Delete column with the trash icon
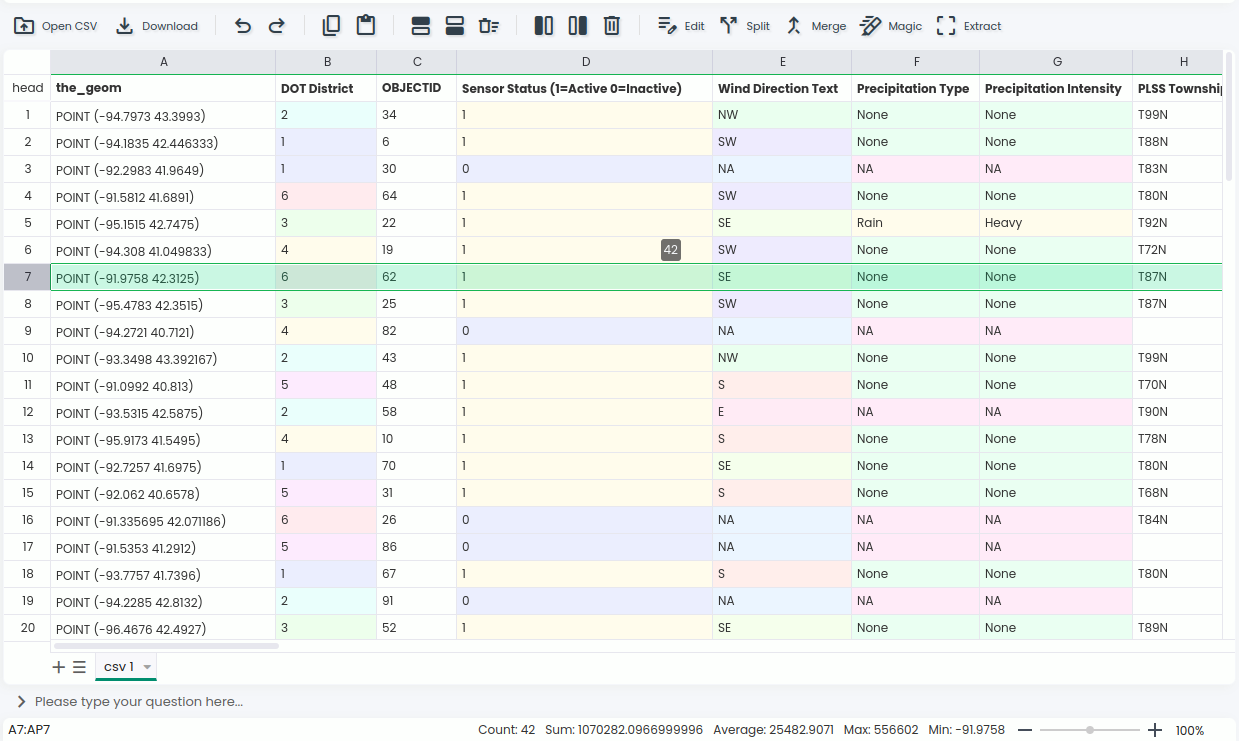The height and width of the screenshot is (741, 1239). (611, 26)
